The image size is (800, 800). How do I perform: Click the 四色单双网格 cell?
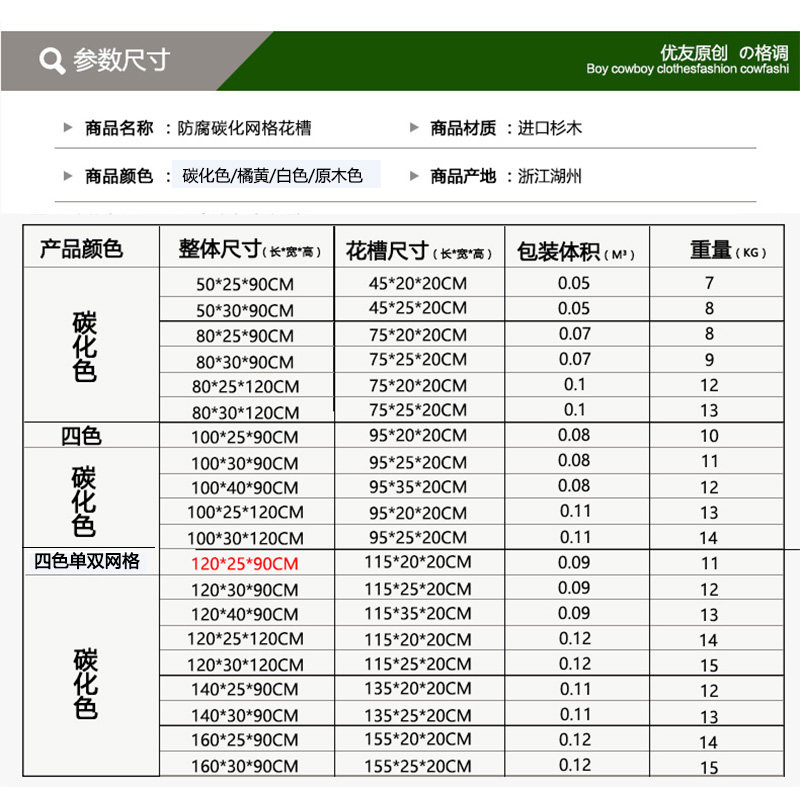(x=87, y=561)
